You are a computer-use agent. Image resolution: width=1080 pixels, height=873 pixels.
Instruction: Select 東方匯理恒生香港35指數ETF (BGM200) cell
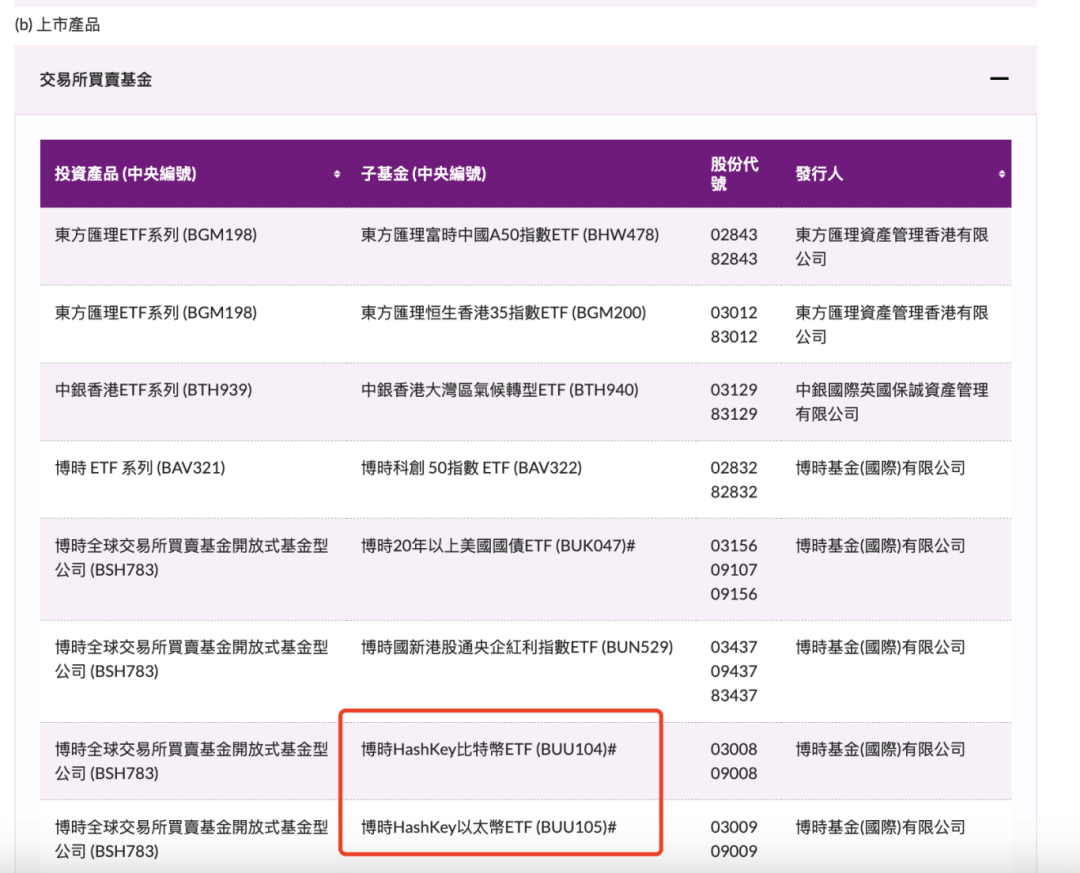(x=503, y=313)
